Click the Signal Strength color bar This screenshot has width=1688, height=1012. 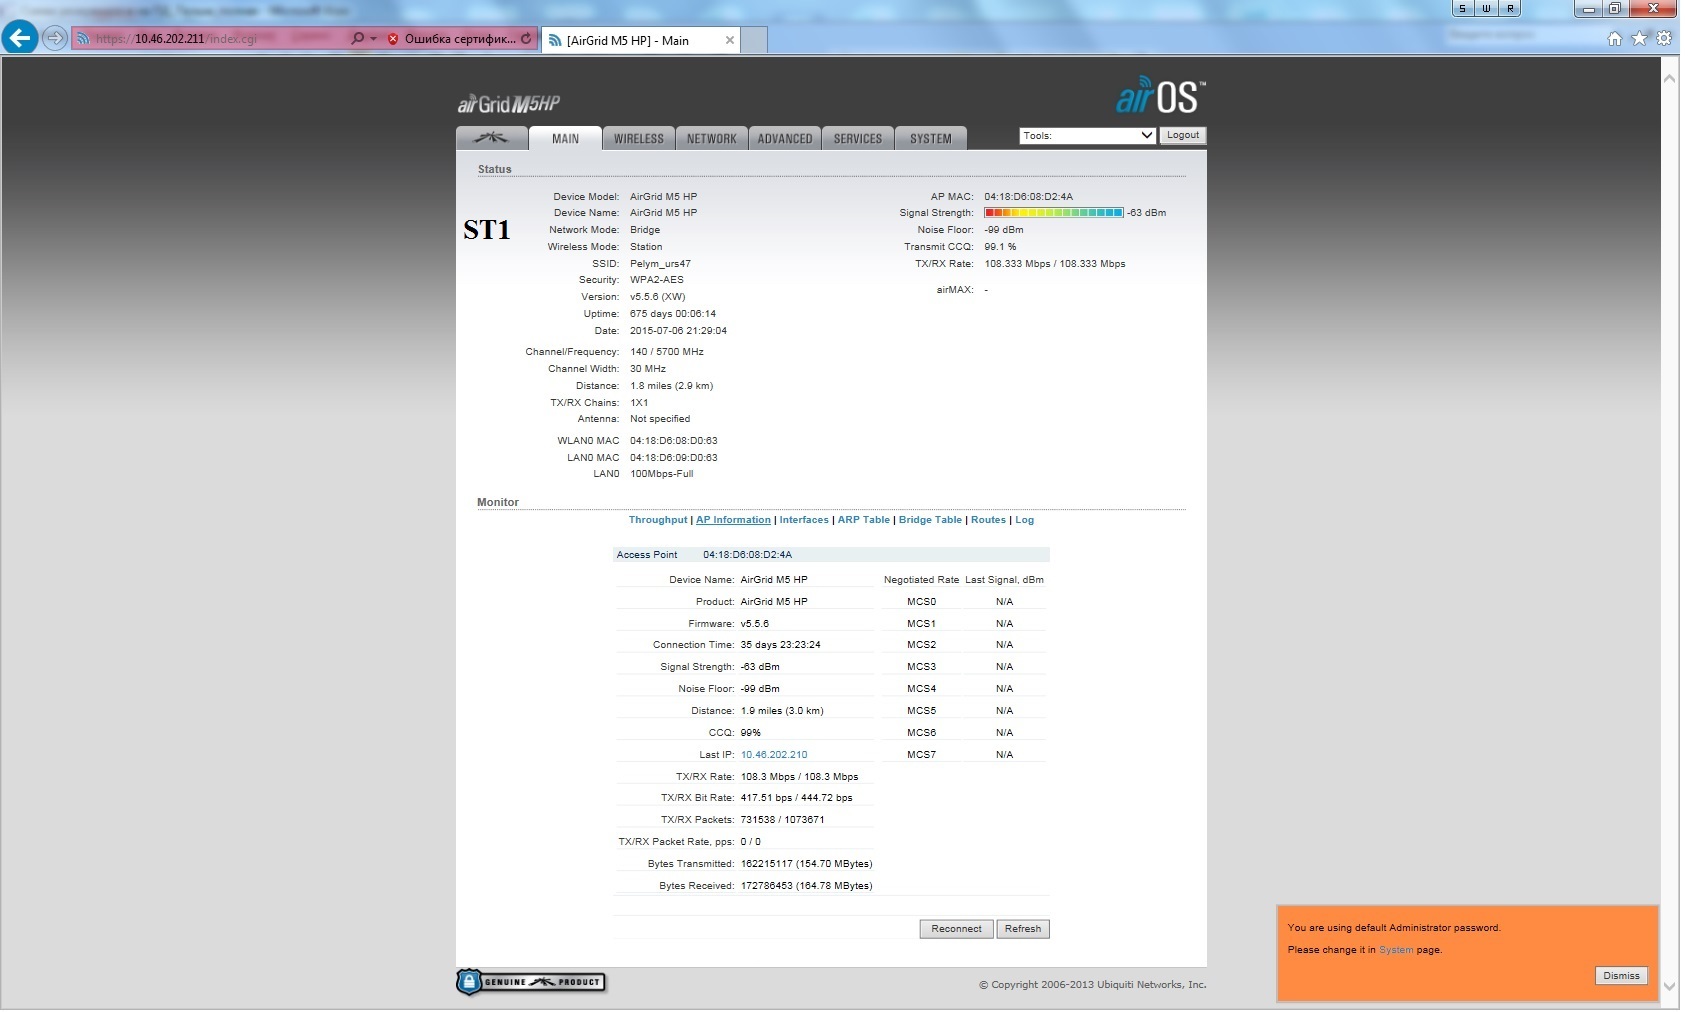(1054, 213)
